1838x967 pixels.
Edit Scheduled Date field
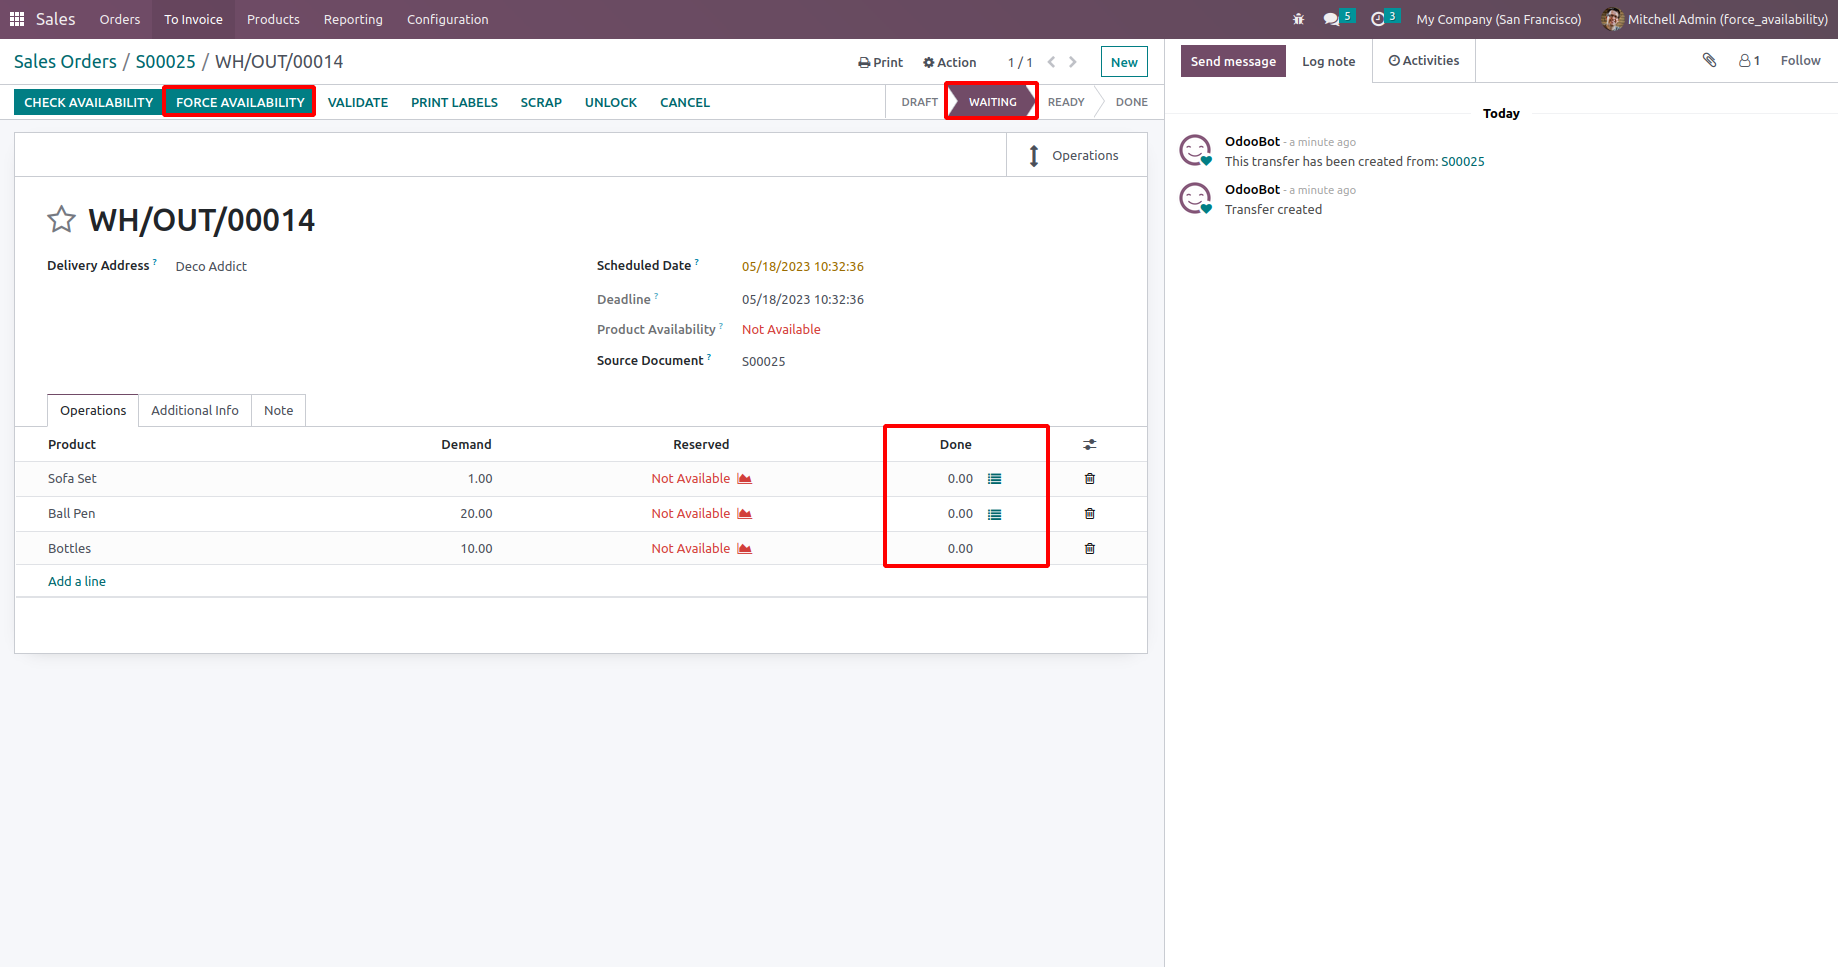[x=802, y=266]
